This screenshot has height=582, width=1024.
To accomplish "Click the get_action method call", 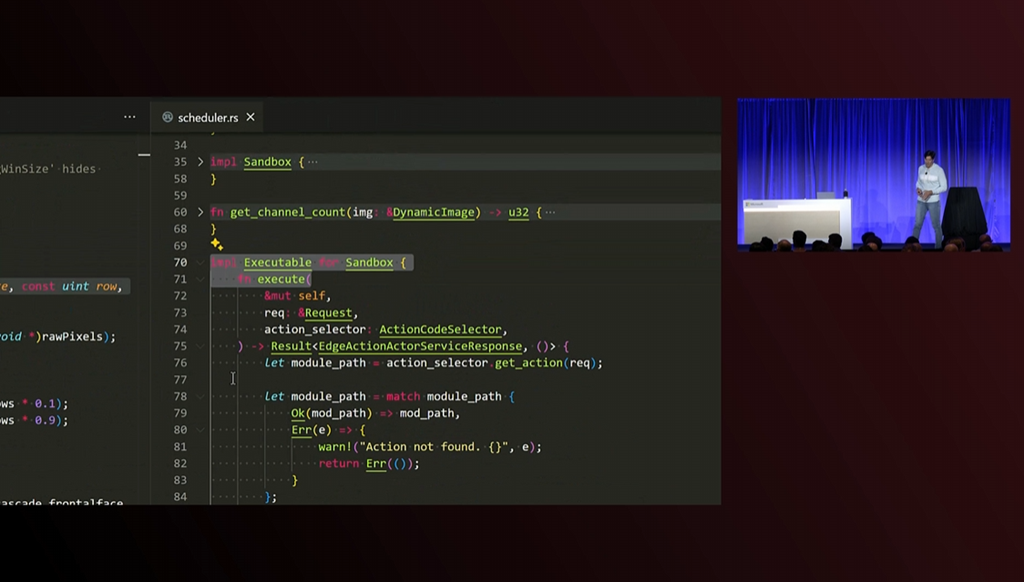I will (x=528, y=363).
